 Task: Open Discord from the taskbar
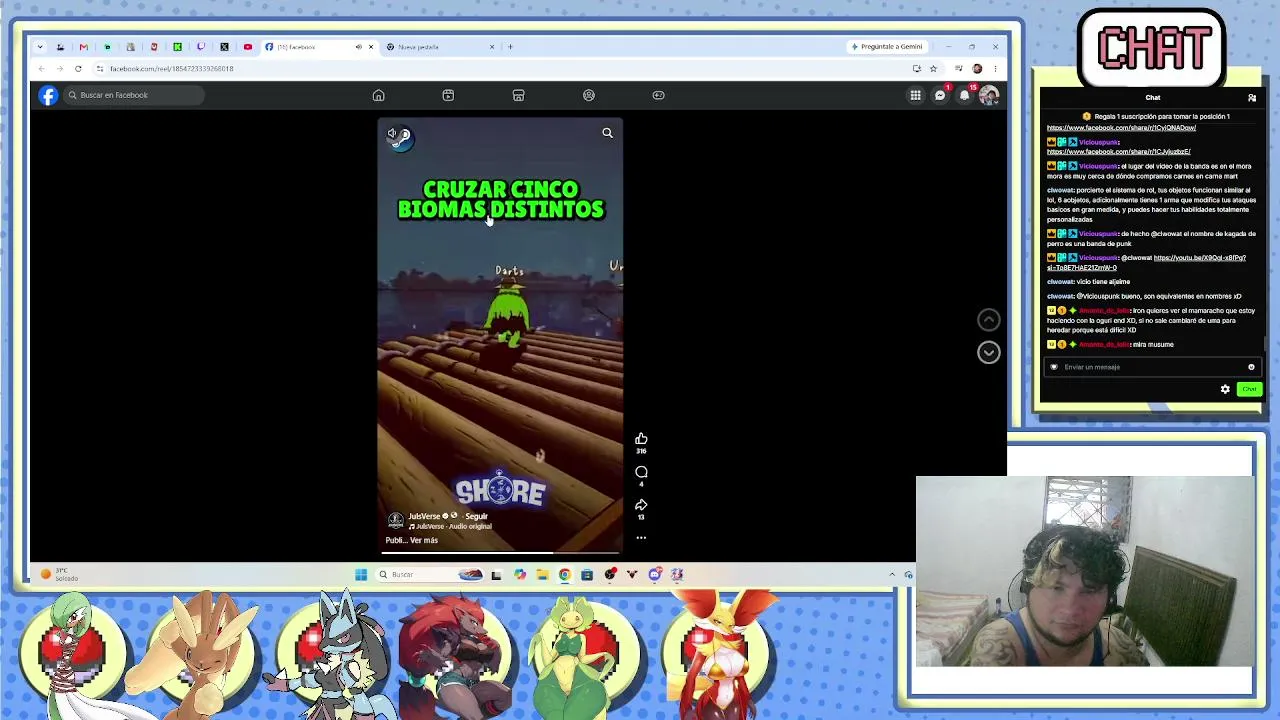(x=654, y=574)
